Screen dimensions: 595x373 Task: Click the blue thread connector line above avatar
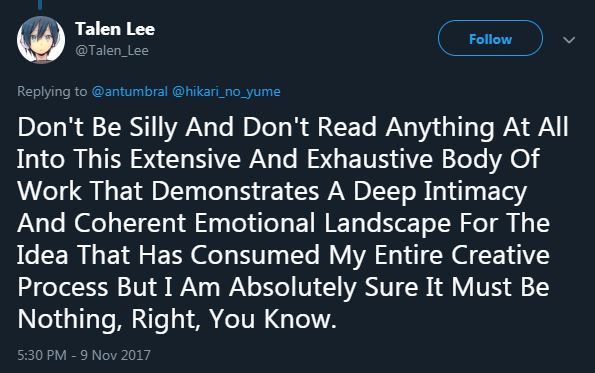[x=40, y=5]
